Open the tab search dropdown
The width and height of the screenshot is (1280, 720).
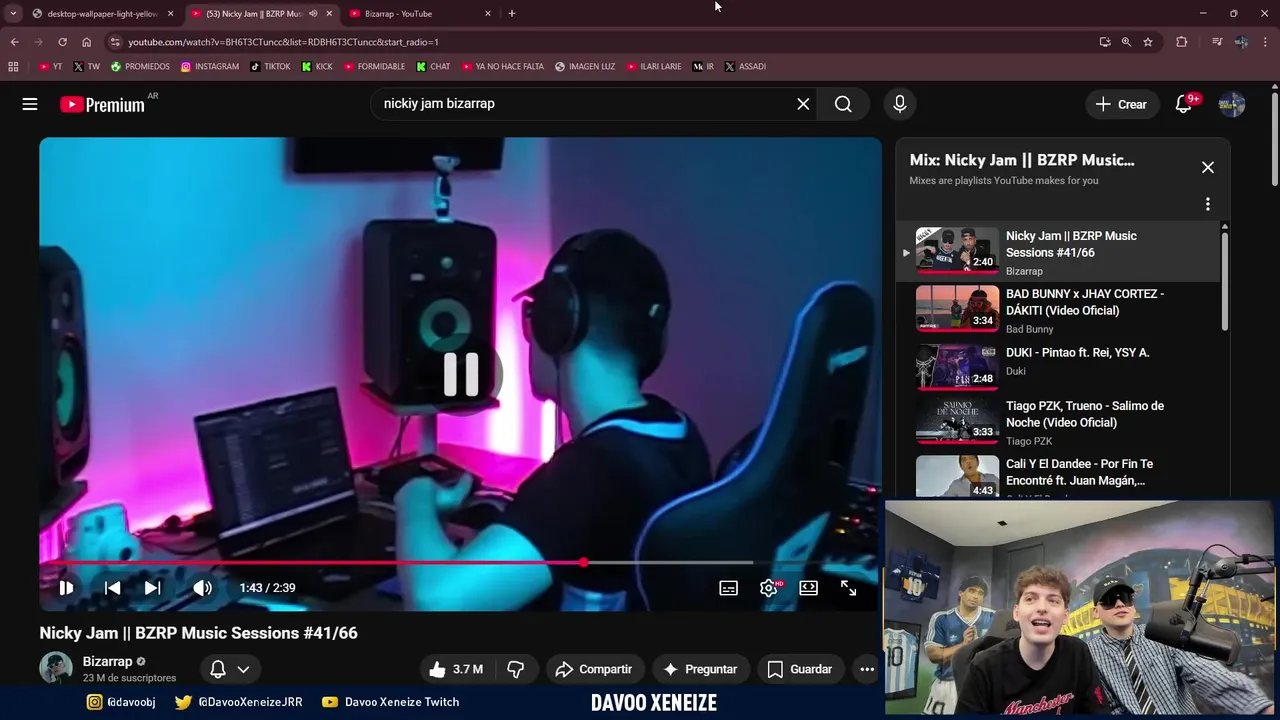tap(13, 14)
